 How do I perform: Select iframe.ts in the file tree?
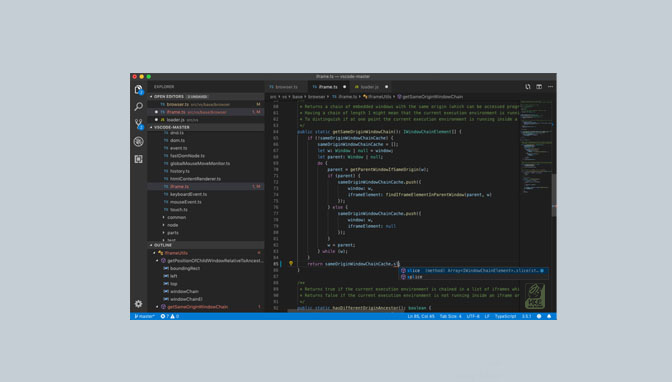(x=206, y=186)
